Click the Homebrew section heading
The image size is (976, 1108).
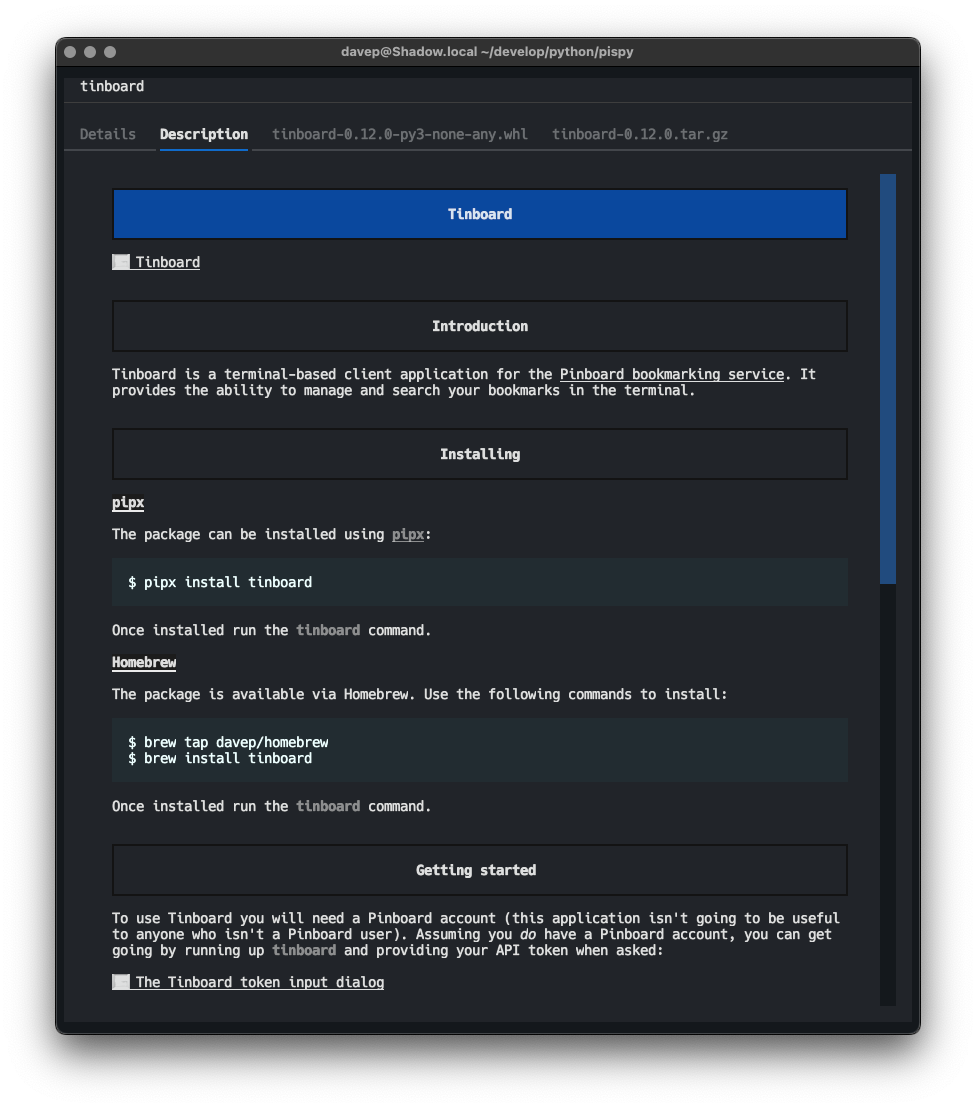point(143,661)
